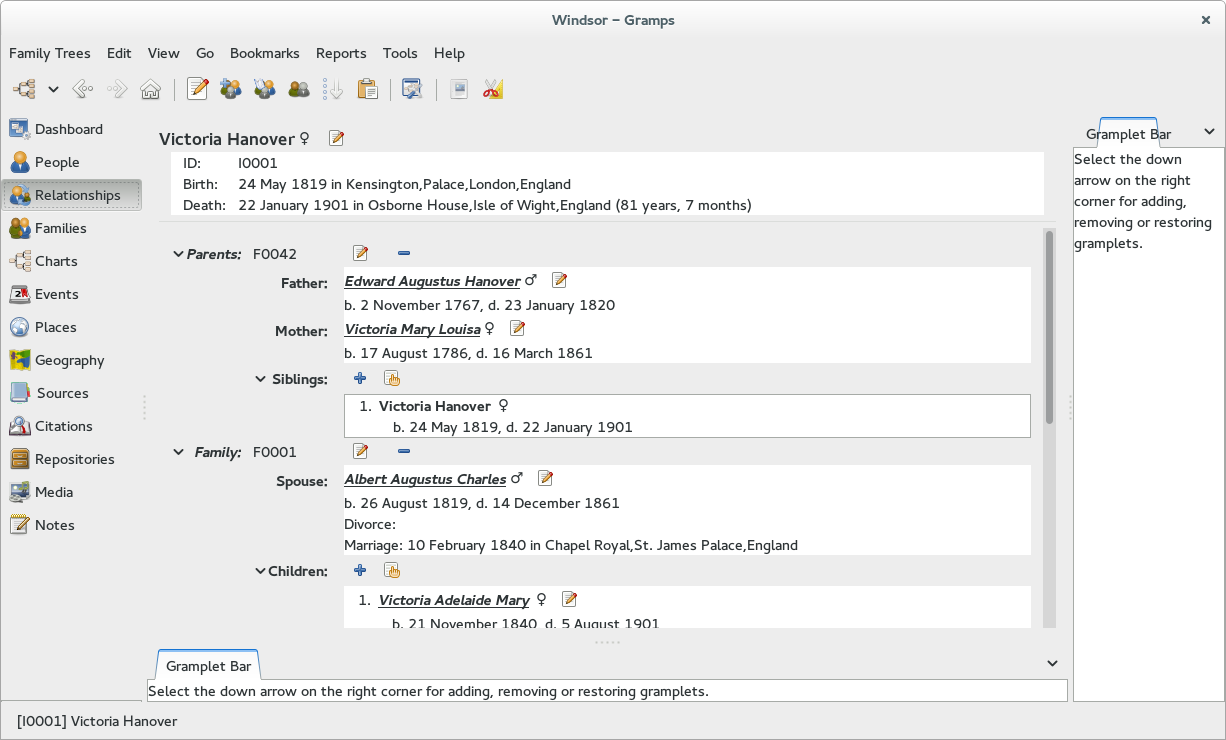Go forward to the next person in history

point(117,89)
